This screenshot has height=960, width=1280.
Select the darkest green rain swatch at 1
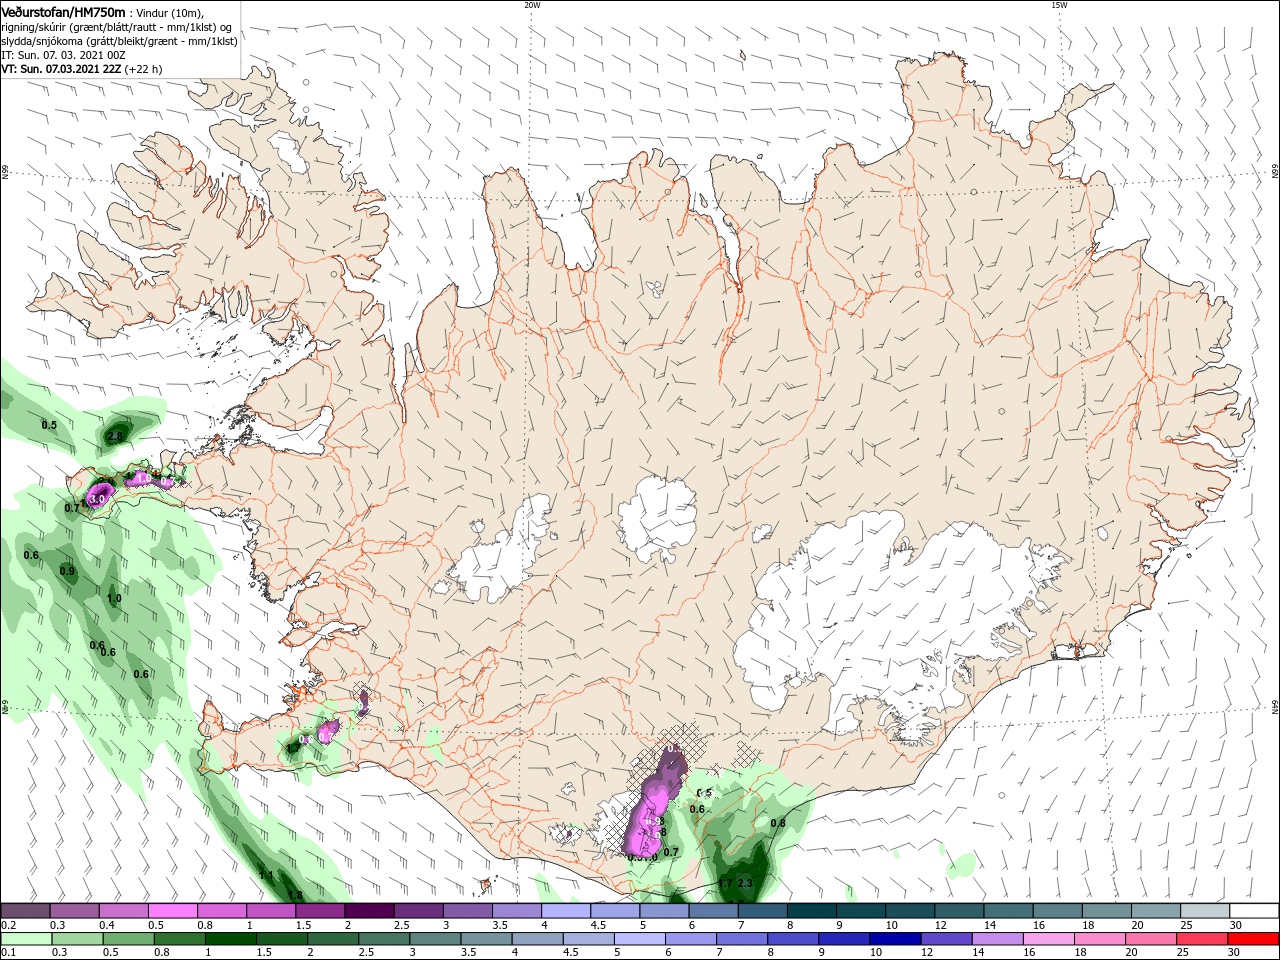(230, 939)
